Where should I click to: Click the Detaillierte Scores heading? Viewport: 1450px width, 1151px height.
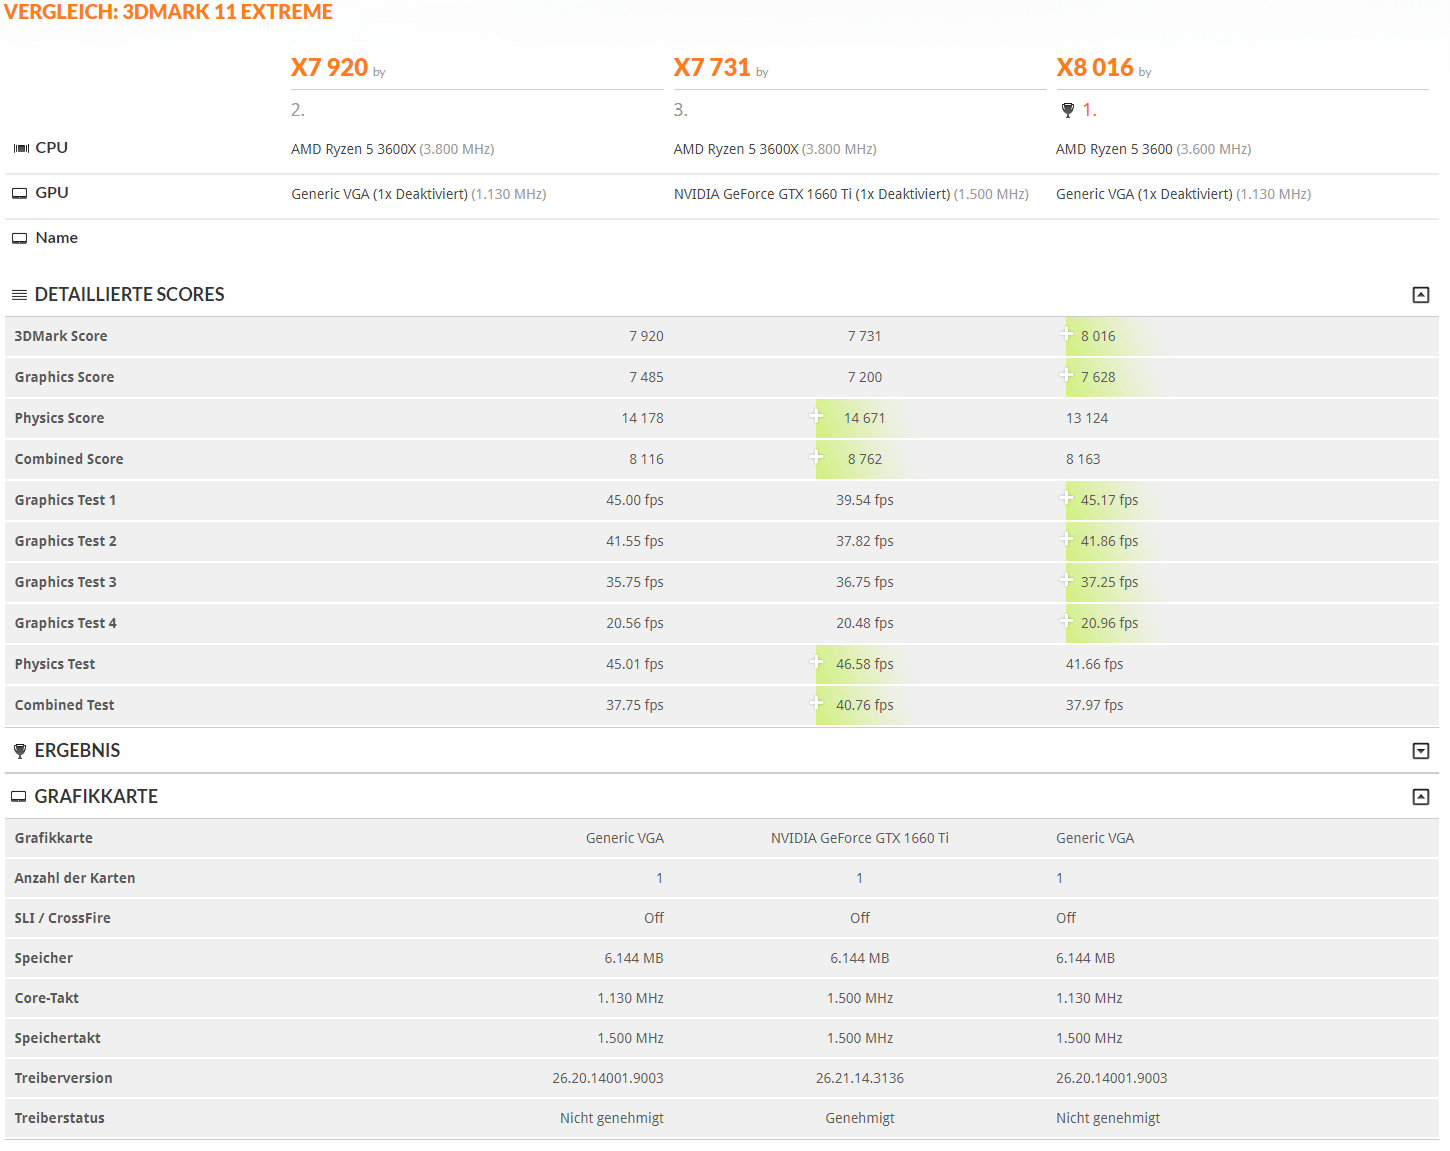pos(130,295)
